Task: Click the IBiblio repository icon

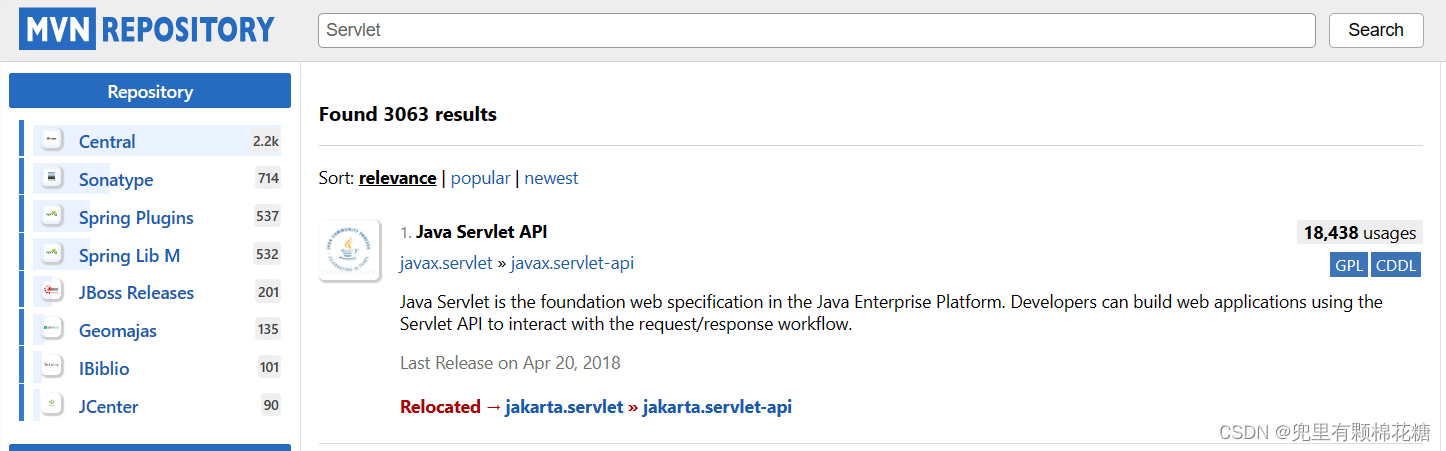Action: coord(52,368)
